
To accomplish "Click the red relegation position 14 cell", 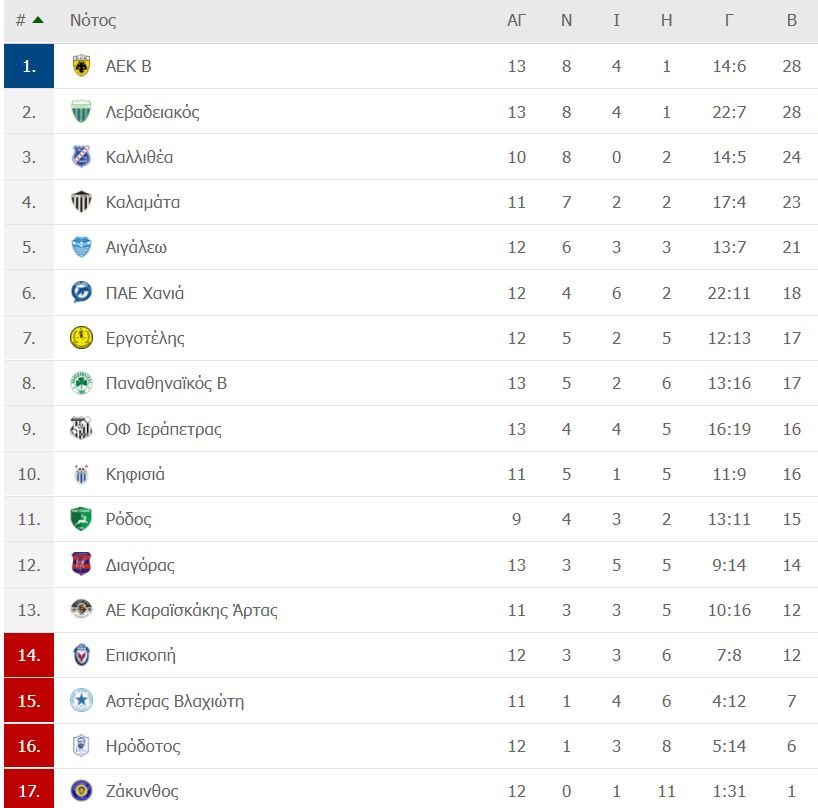I will (29, 655).
